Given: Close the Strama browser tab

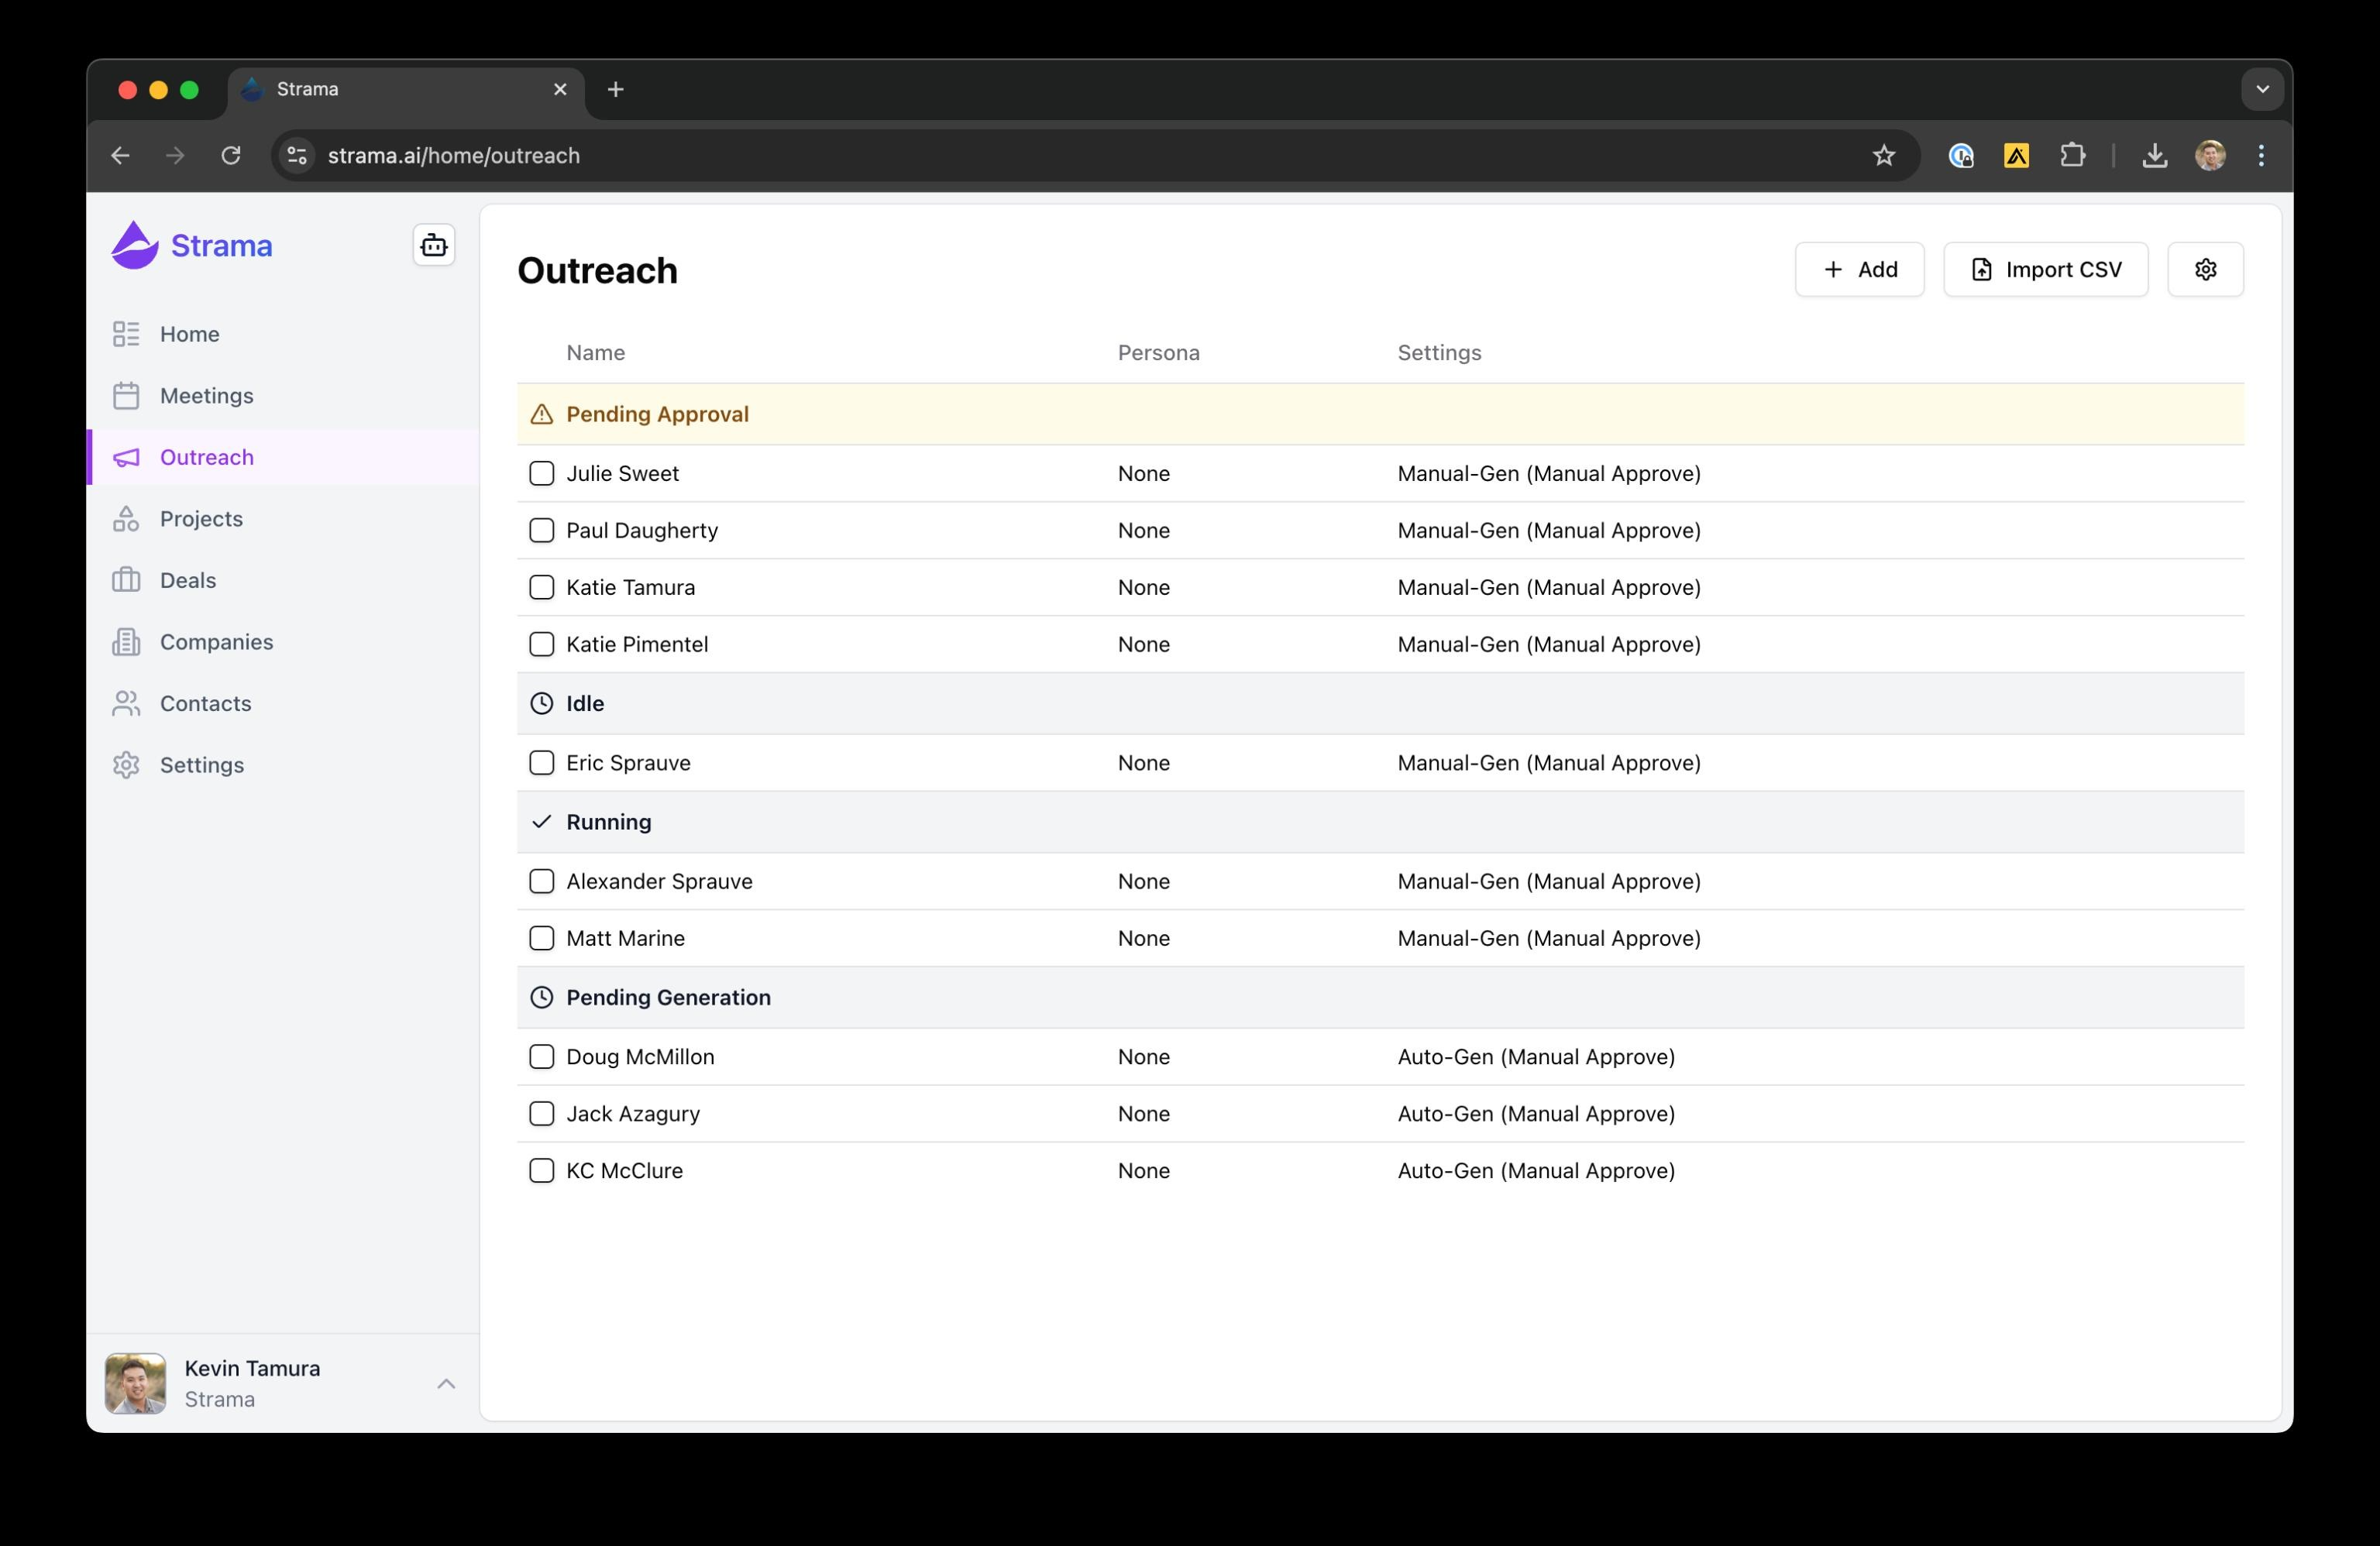Looking at the screenshot, I should (x=560, y=89).
